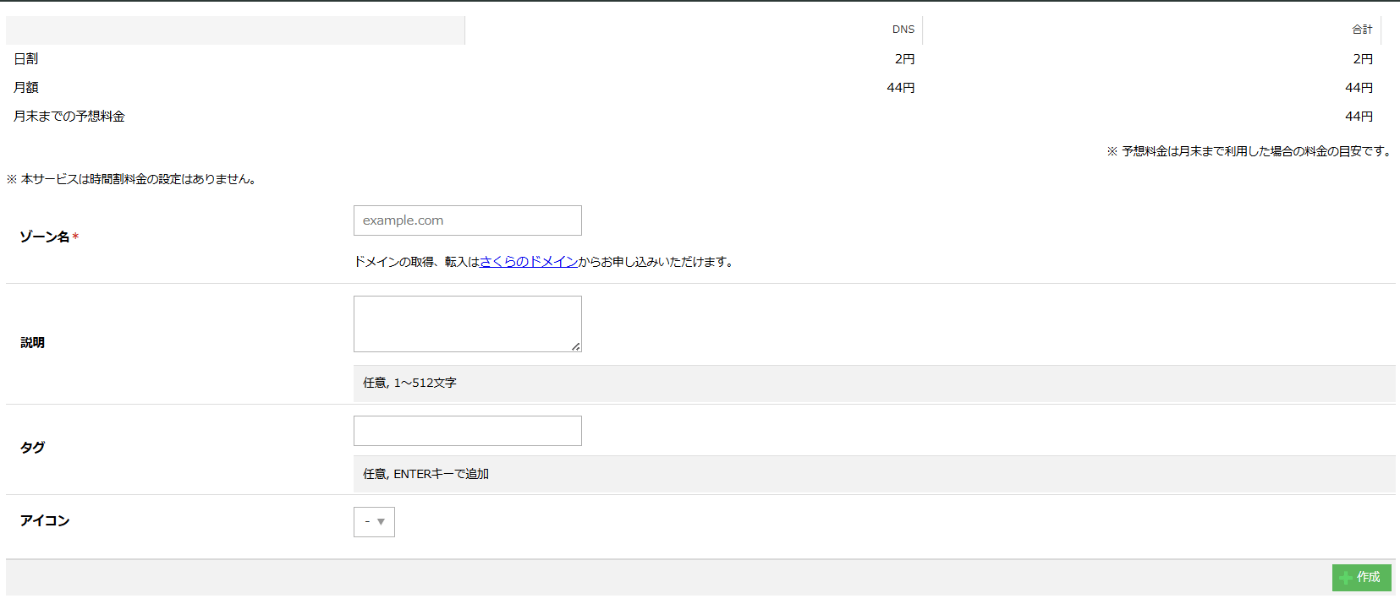Click the ゾーン名 input field
This screenshot has width=1400, height=604.
click(467, 221)
